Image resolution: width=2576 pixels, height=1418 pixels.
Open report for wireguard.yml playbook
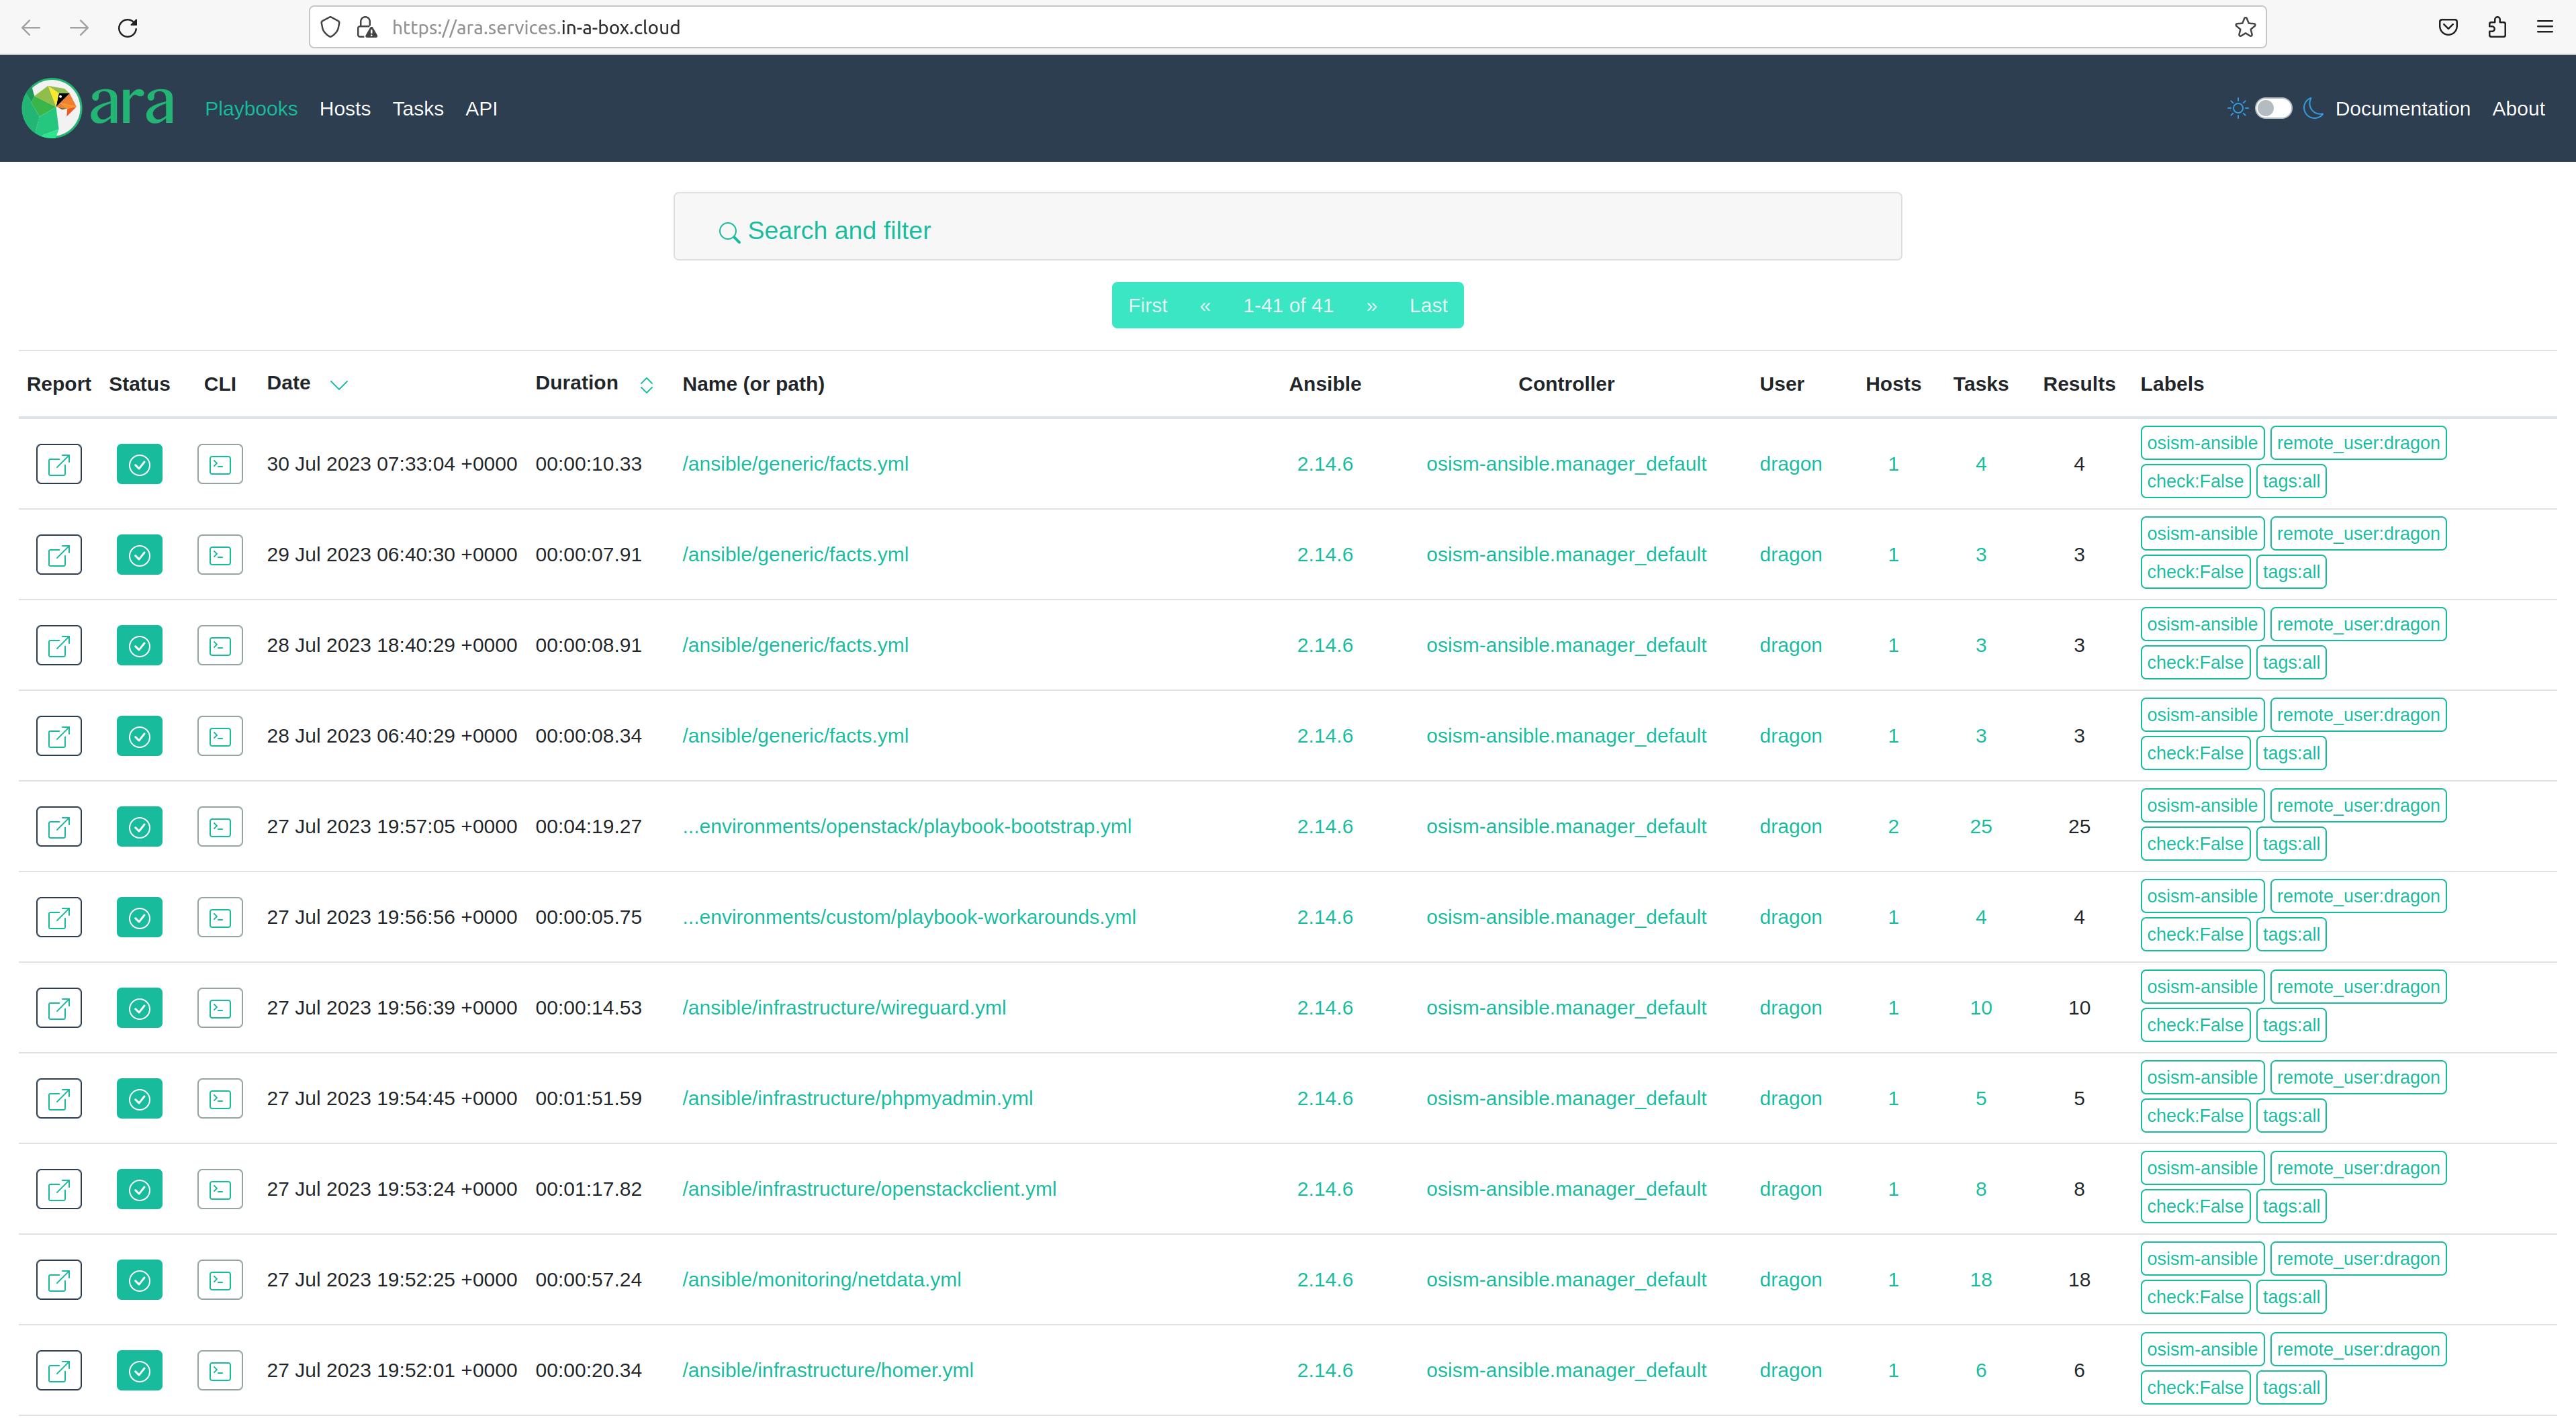(x=59, y=1008)
